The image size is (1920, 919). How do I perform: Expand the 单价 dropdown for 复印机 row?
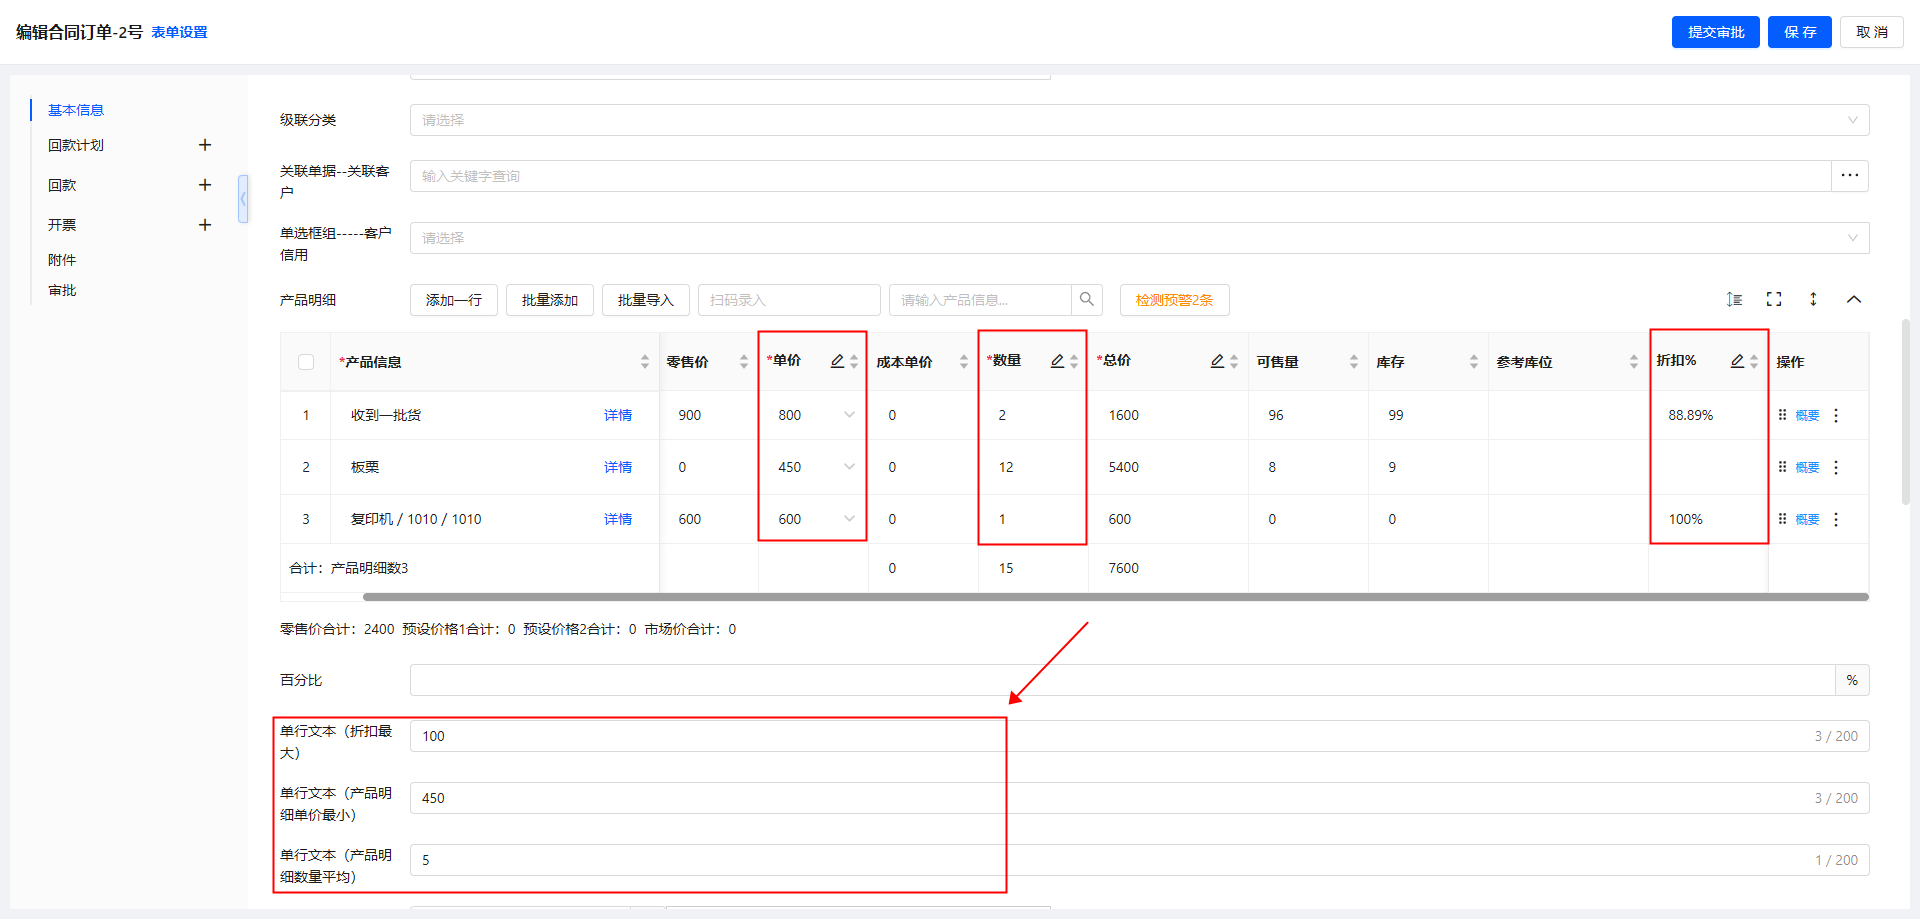[849, 519]
